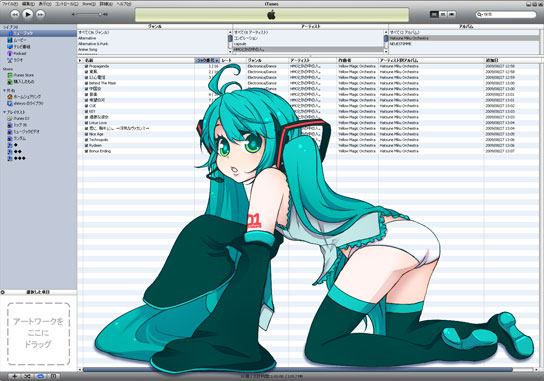Screen dimensions: 544x381
Task: Open the double-diamond playlist
Action: 38,151
